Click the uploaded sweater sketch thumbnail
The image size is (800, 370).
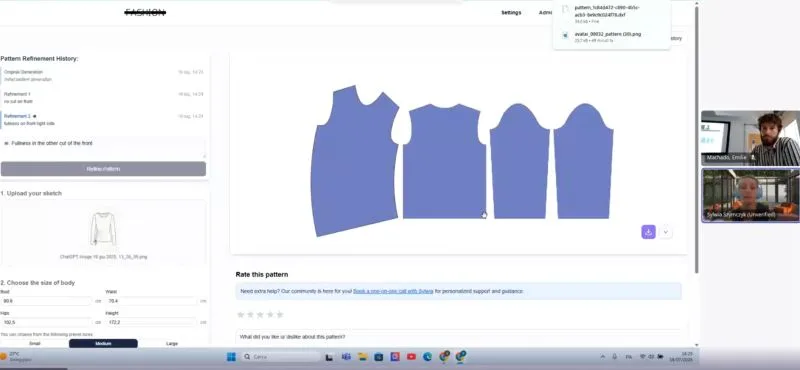pyautogui.click(x=103, y=229)
